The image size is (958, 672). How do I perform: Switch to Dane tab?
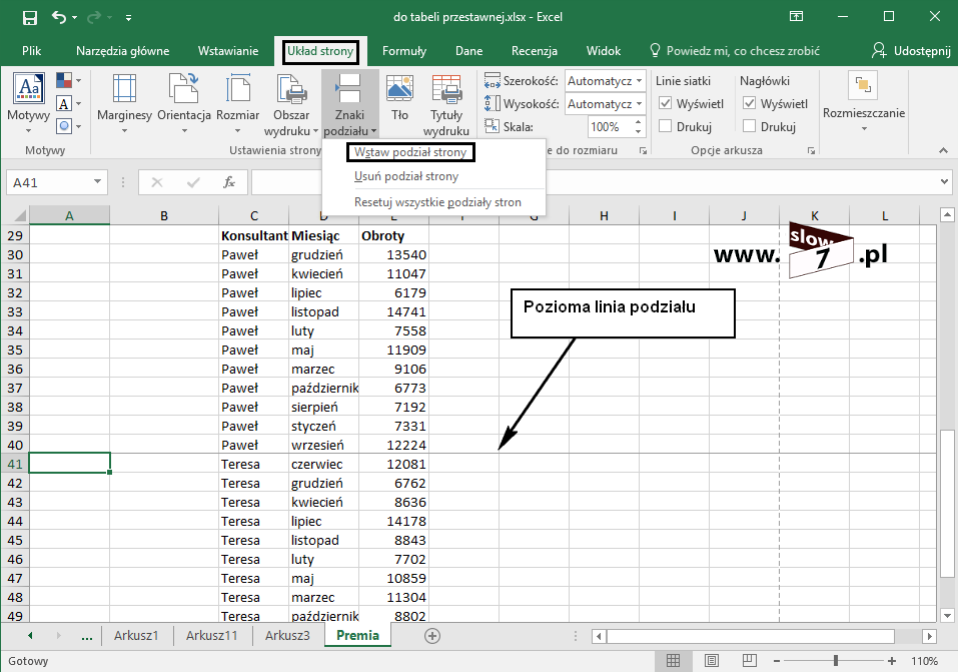pyautogui.click(x=469, y=51)
